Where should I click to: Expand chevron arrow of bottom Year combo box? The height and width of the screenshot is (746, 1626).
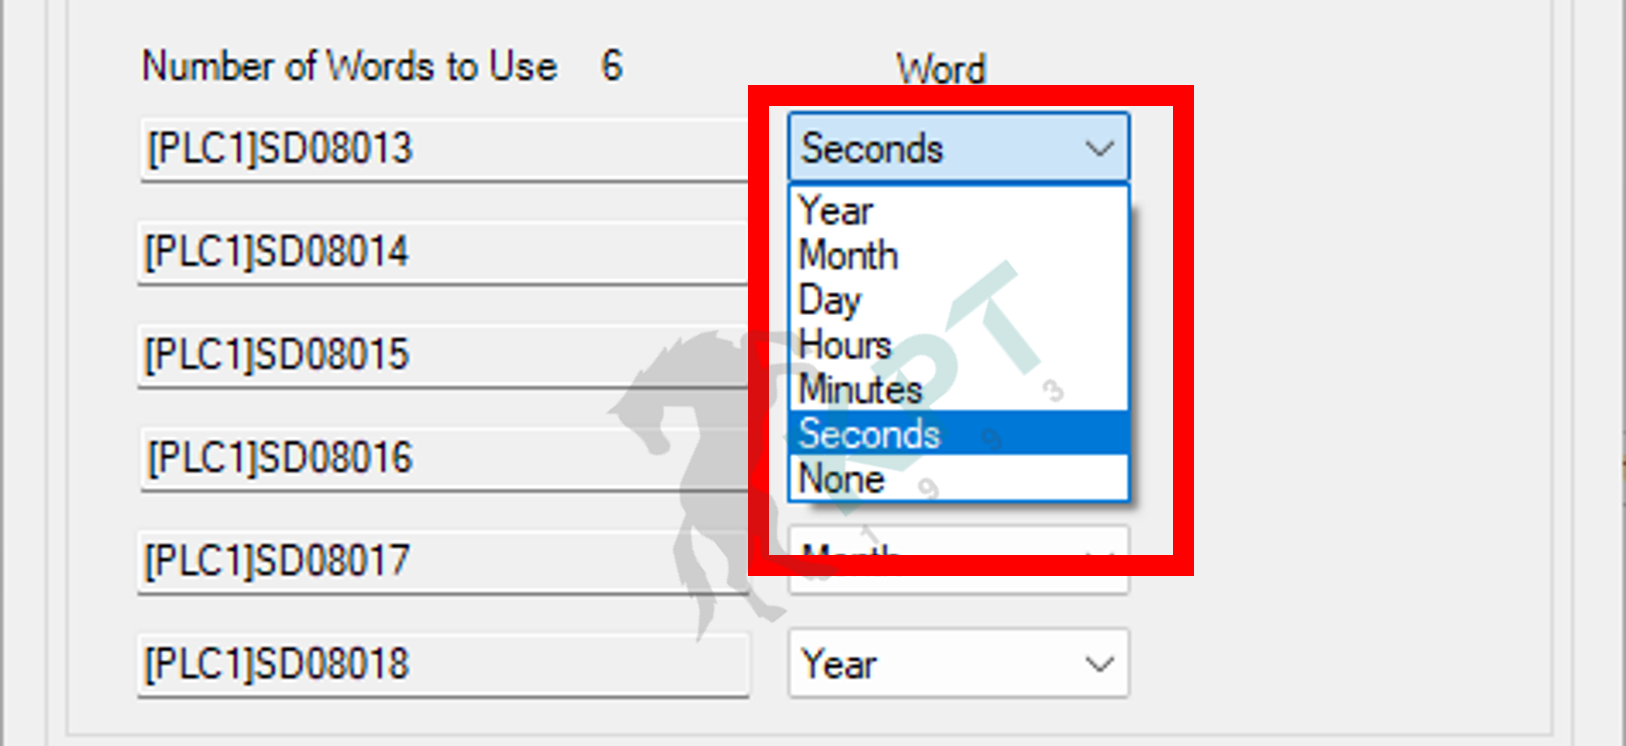(x=1099, y=664)
